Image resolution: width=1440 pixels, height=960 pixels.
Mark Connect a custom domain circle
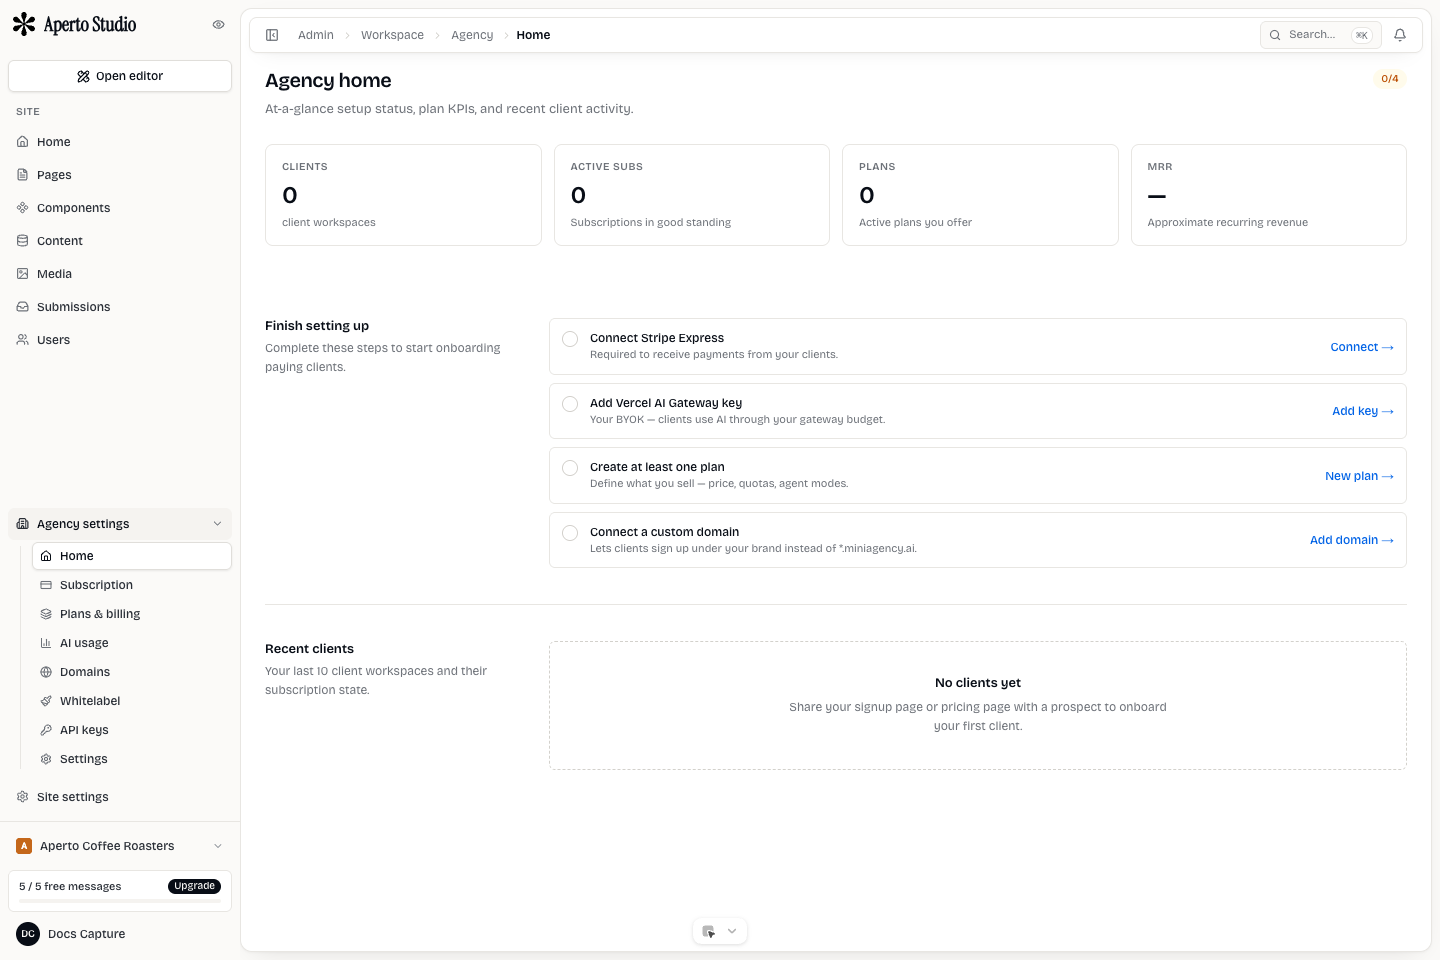point(570,533)
